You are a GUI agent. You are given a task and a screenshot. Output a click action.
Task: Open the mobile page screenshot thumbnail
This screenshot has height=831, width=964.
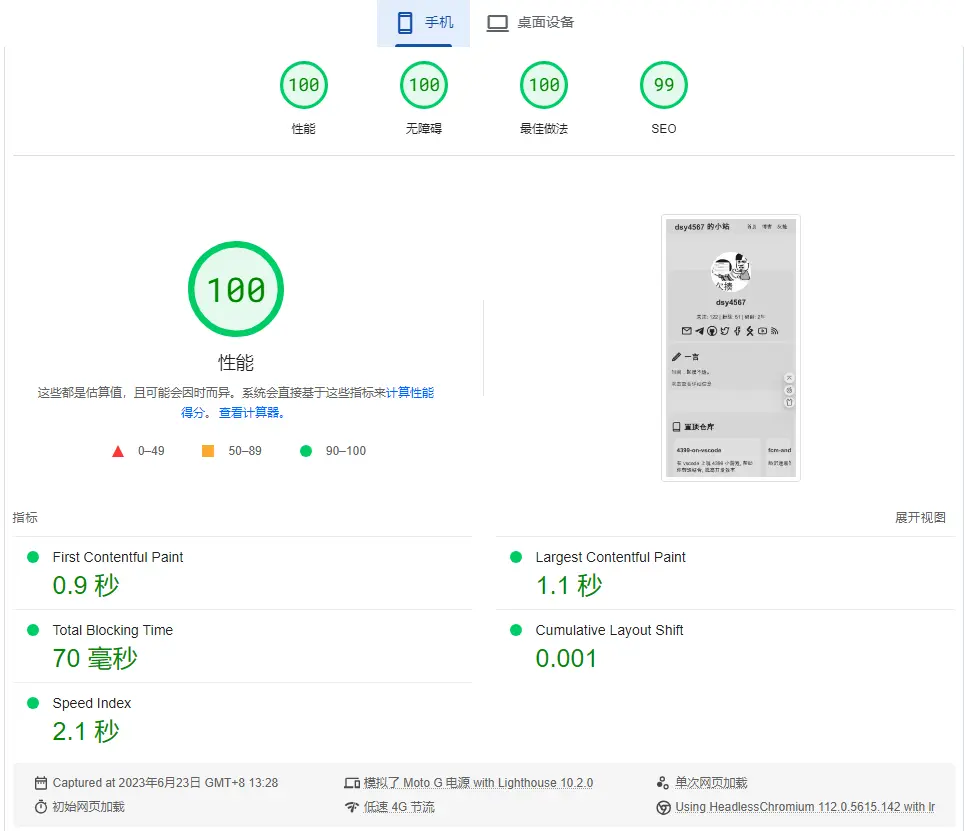[731, 347]
